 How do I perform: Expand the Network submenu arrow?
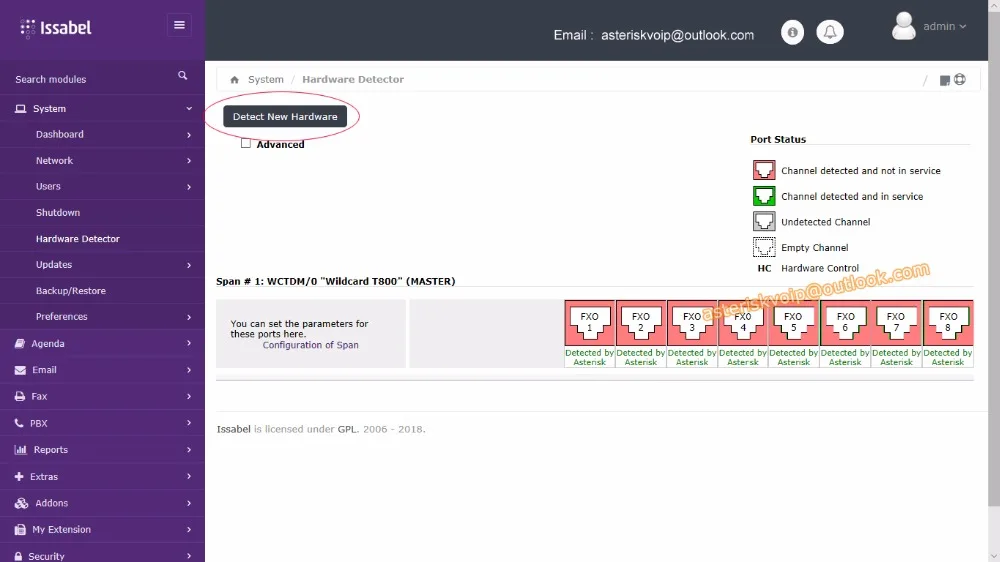189,161
